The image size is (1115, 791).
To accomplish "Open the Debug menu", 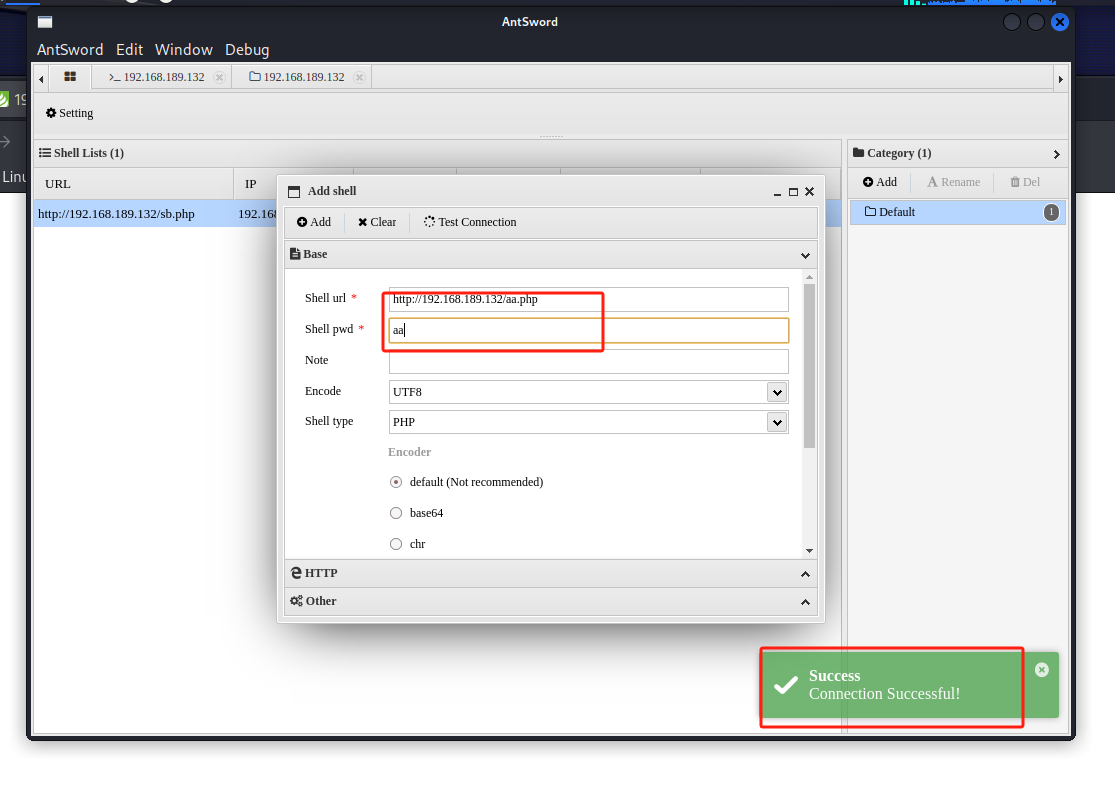I will point(247,50).
